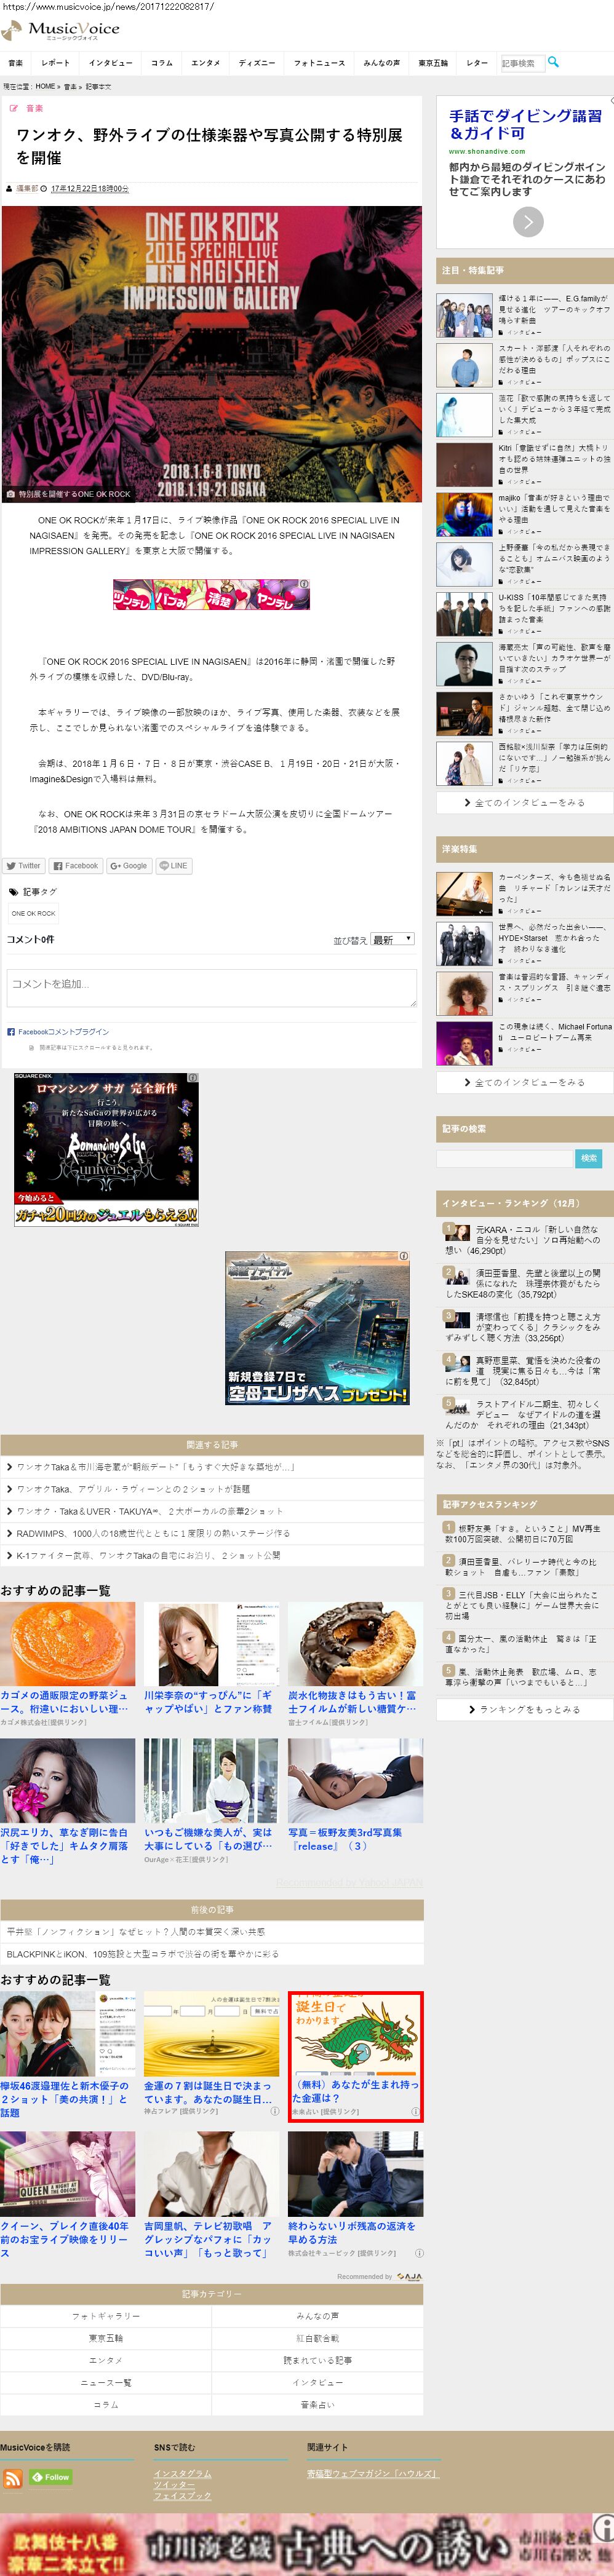Screen dimensions: 614x2576
Task: Open the 並び替え 最新 sort dropdown
Action: pos(392,939)
